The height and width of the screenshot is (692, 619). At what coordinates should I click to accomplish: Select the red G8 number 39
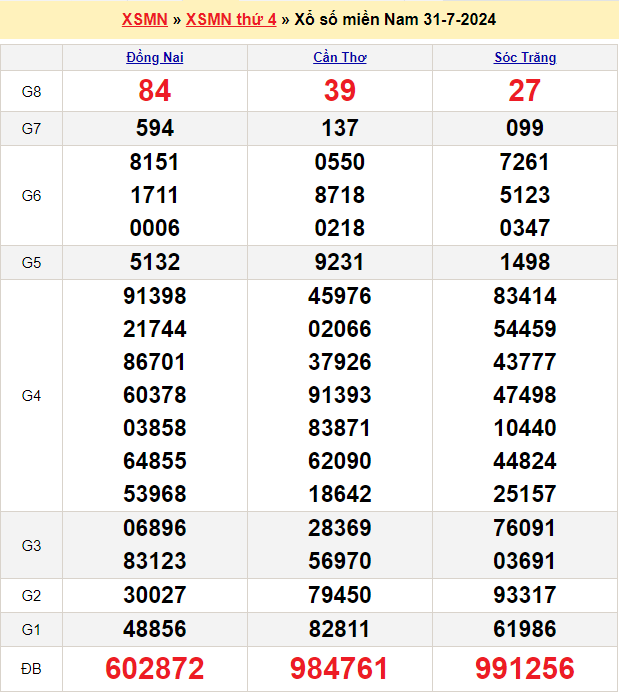pos(340,91)
